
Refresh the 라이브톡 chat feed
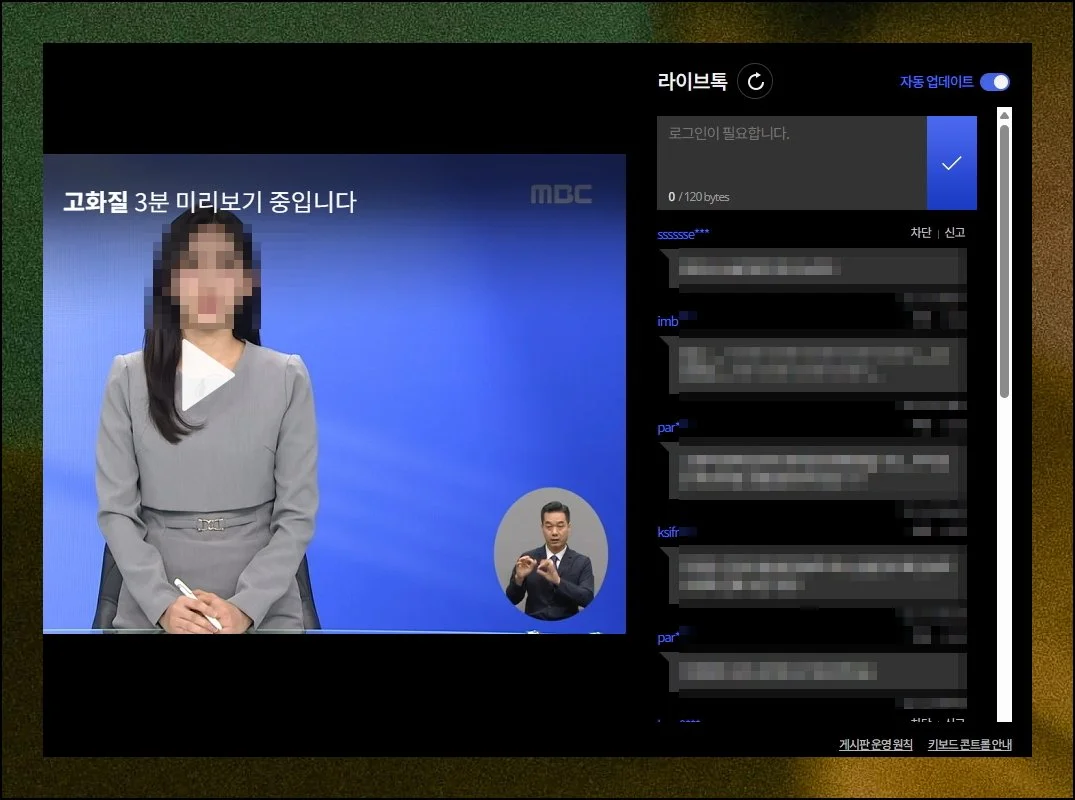point(755,81)
